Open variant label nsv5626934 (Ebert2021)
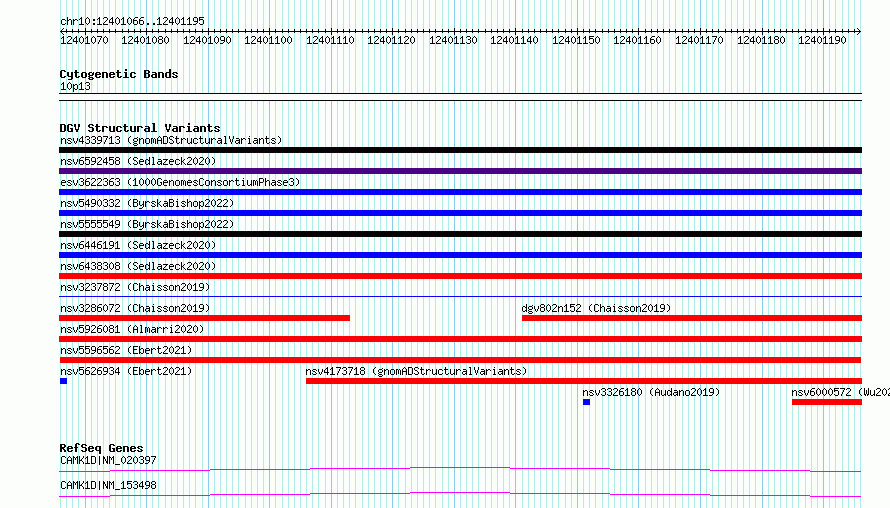Image resolution: width=890 pixels, height=508 pixels. coord(126,371)
